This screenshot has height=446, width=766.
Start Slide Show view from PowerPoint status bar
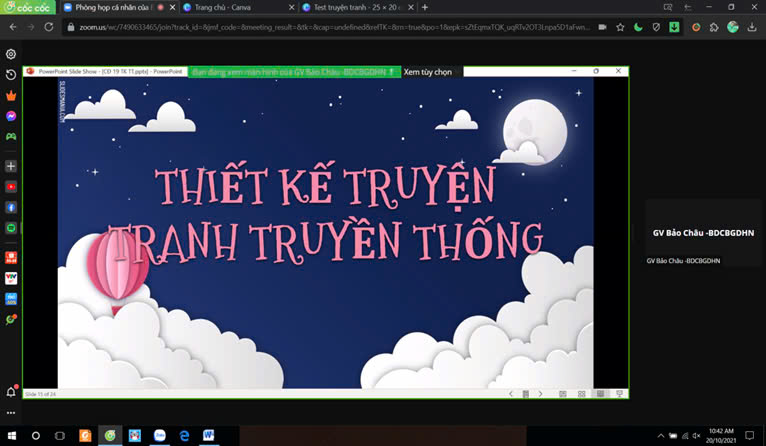(x=619, y=394)
